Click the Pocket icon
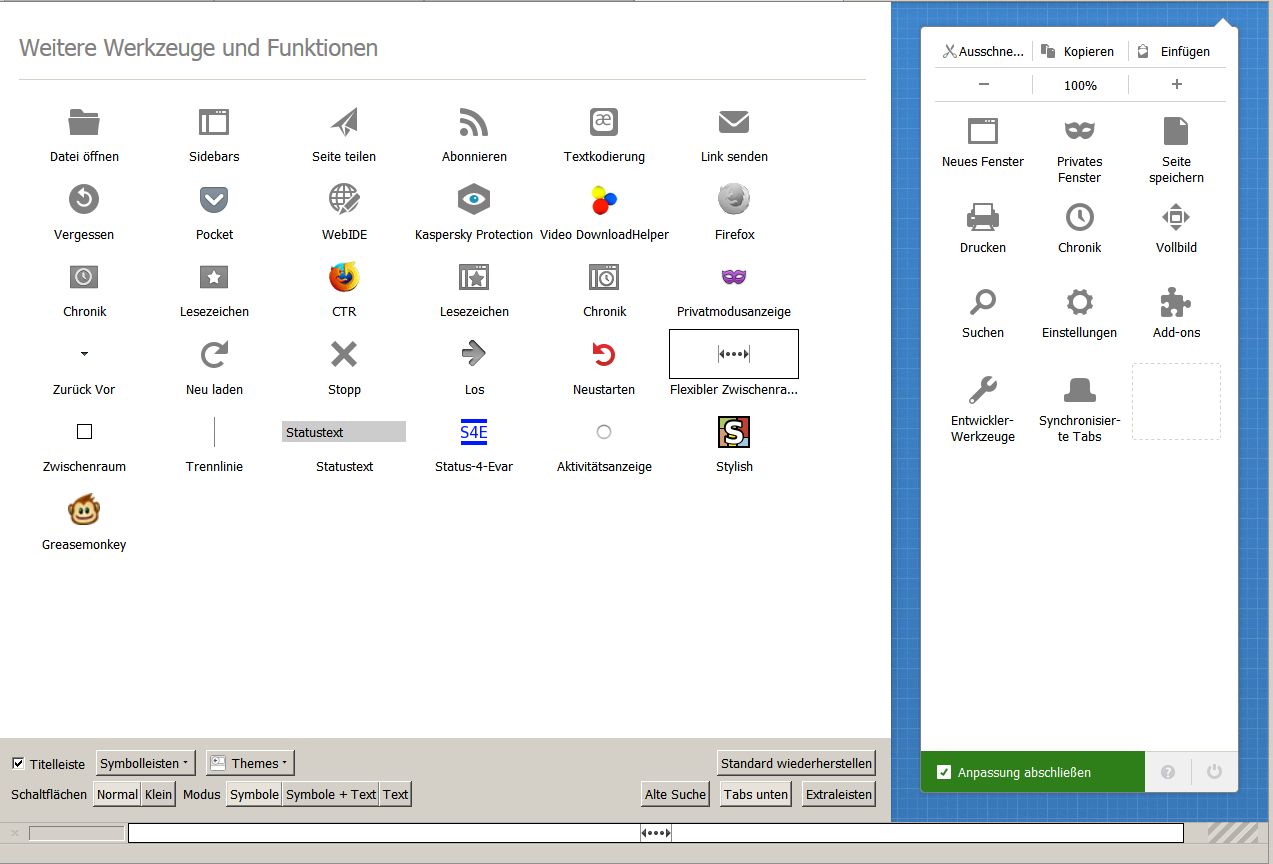This screenshot has width=1273, height=864. click(214, 199)
